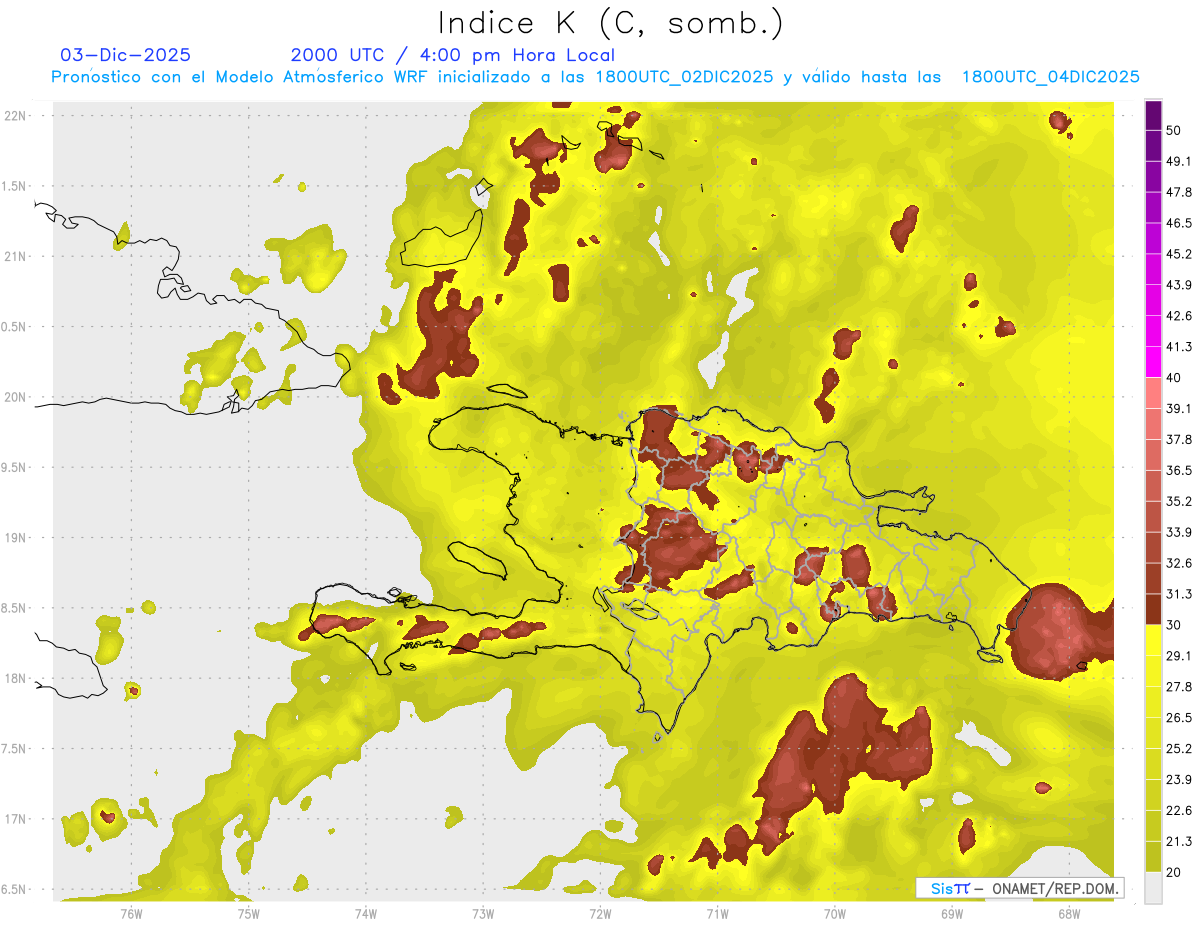Image resolution: width=1200 pixels, height=927 pixels.
Task: Click the salmon legend swatch between 39.1 and 40
Action: (x=1153, y=393)
